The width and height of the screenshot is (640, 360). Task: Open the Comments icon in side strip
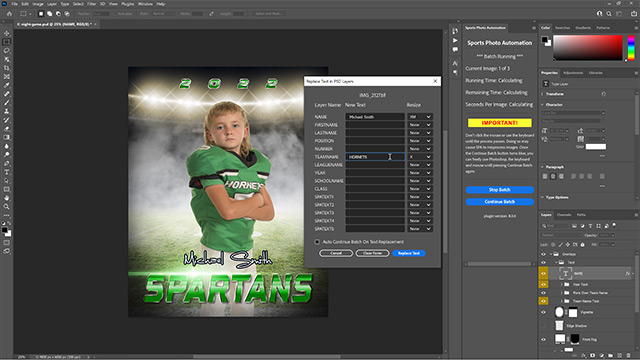pos(455,49)
